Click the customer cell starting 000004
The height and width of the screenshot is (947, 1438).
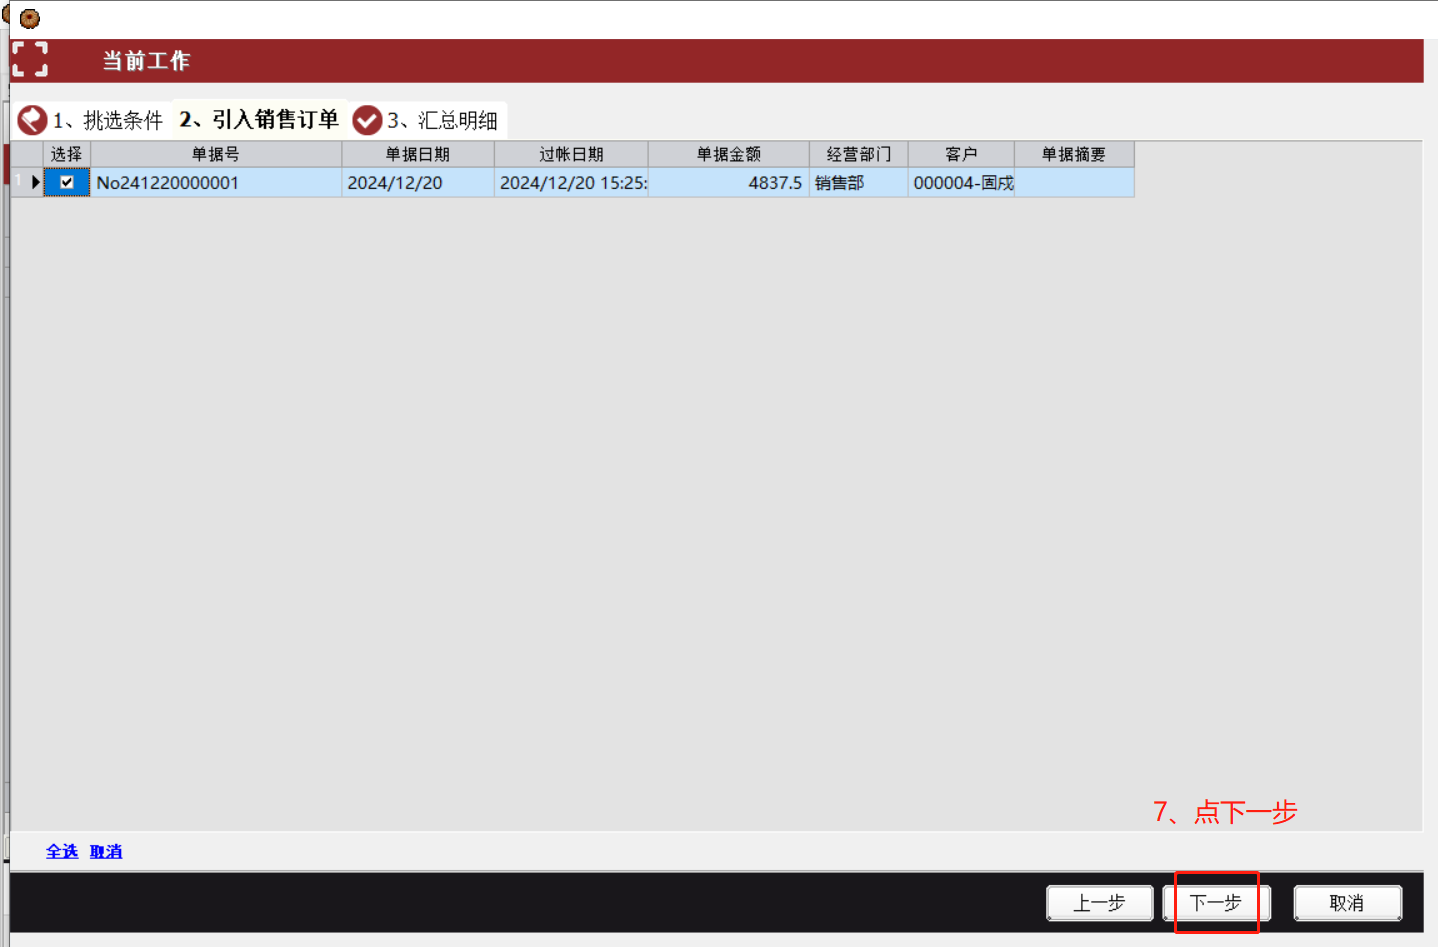tap(961, 183)
